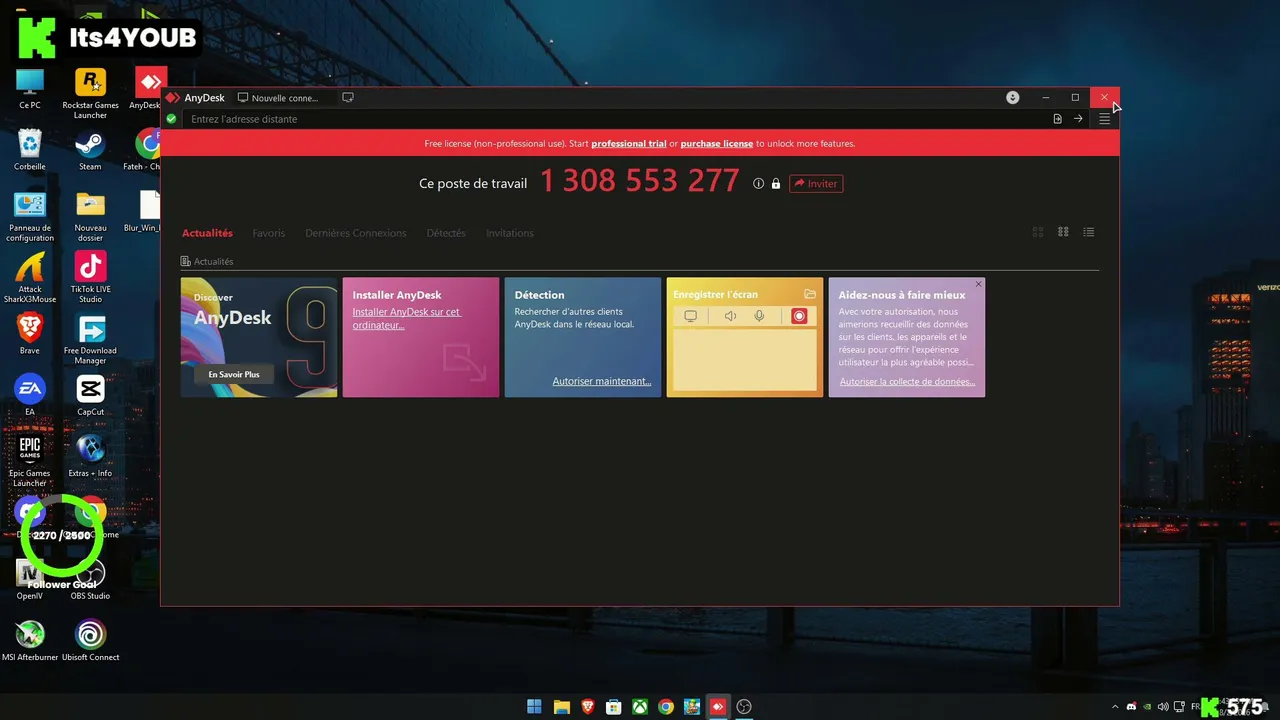Screen dimensions: 1280x720
Task: Select the Attack SharkX3Mouse desktop icon
Action: [30, 278]
